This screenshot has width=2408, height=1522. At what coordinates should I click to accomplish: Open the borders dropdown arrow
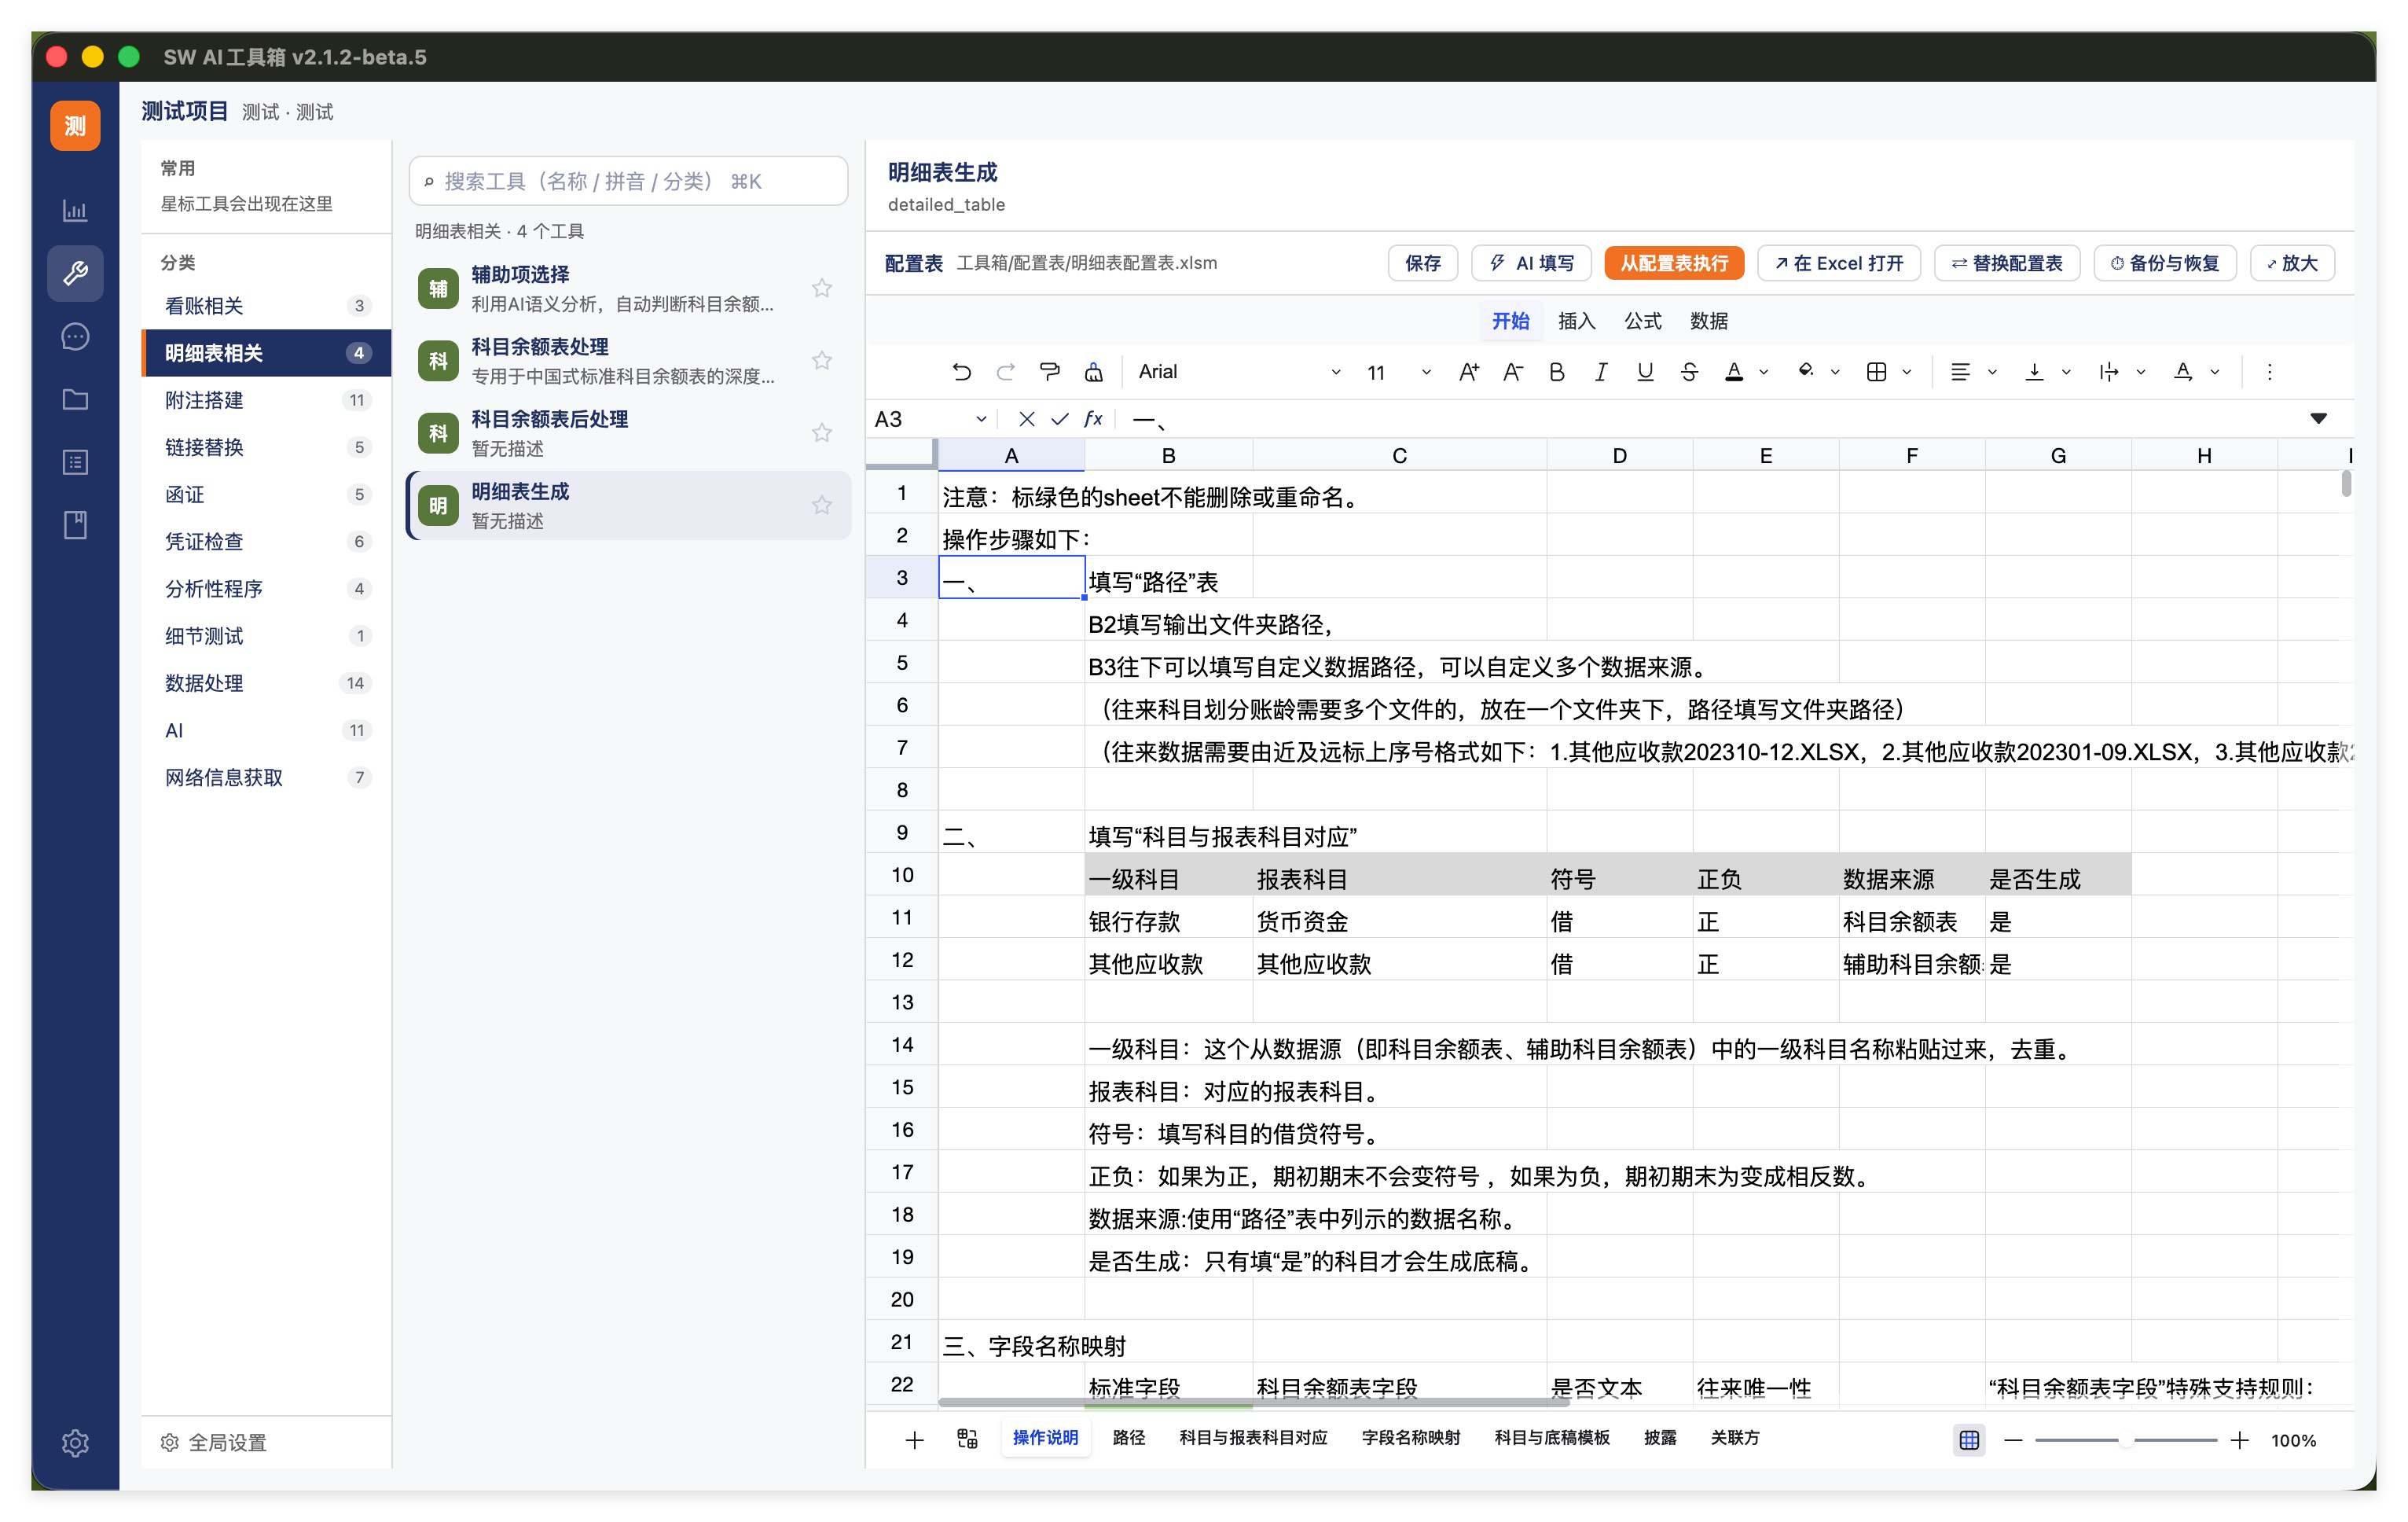coord(1907,372)
